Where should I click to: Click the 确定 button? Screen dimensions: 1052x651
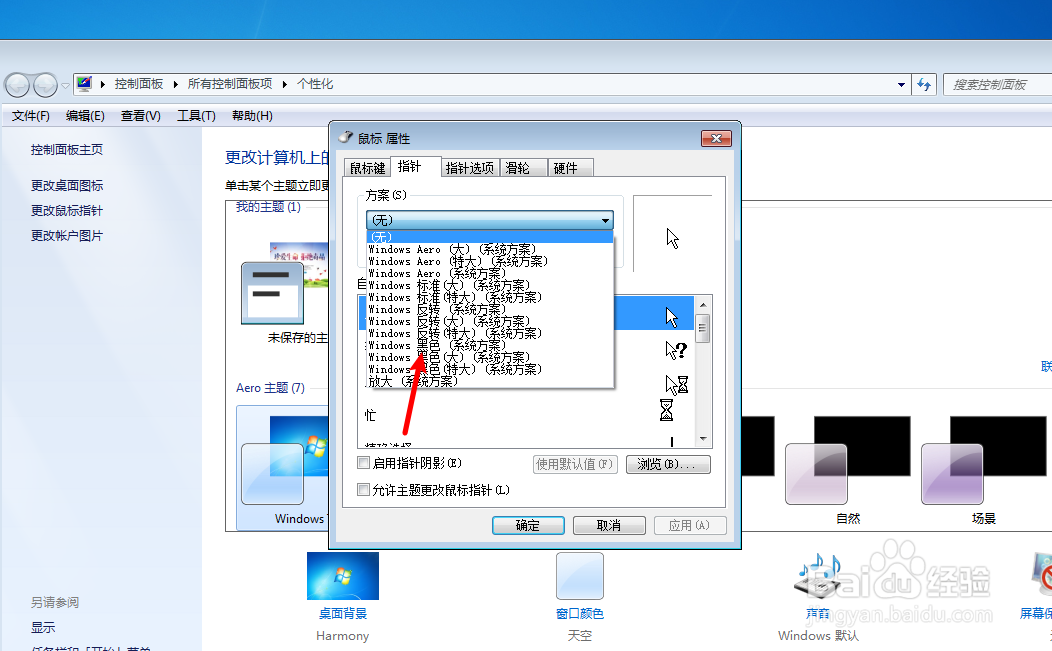pyautogui.click(x=528, y=525)
